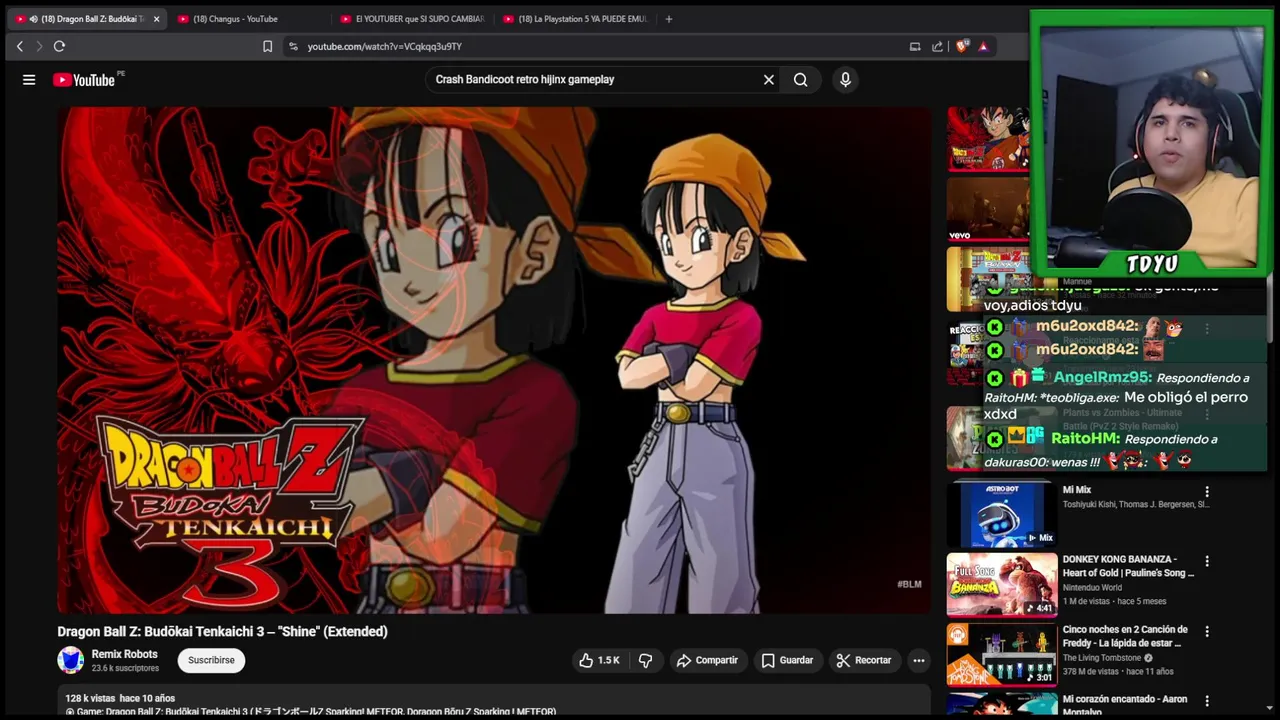Open Remix Robots channel avatar
This screenshot has height=720, width=1280.
[70, 660]
